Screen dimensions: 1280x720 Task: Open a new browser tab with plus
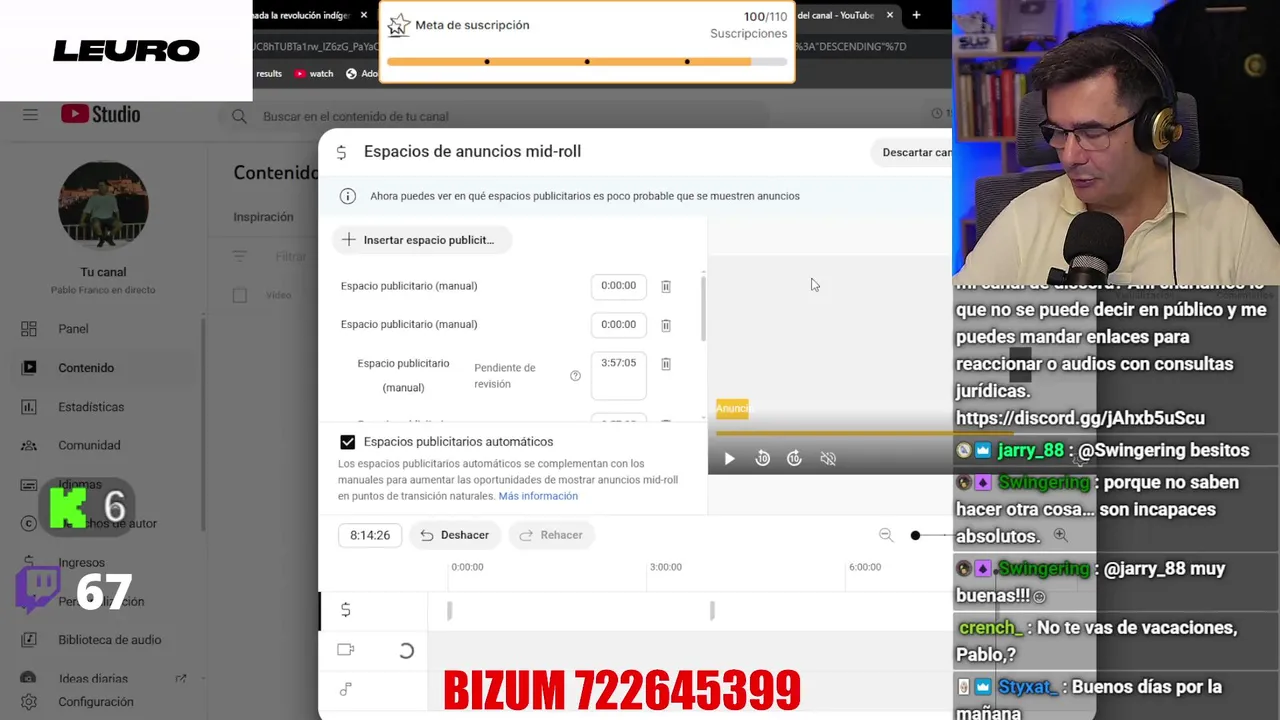[916, 15]
